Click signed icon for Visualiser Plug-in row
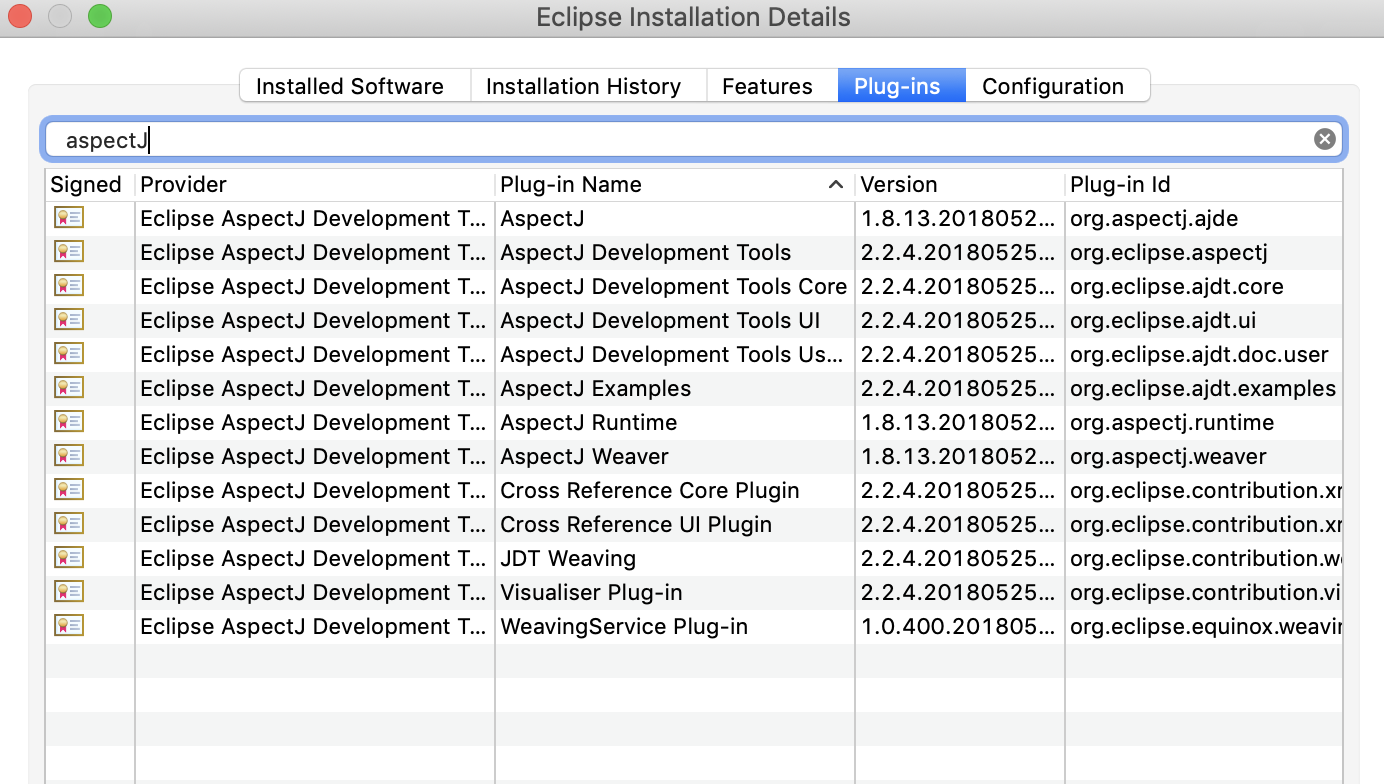 (69, 592)
